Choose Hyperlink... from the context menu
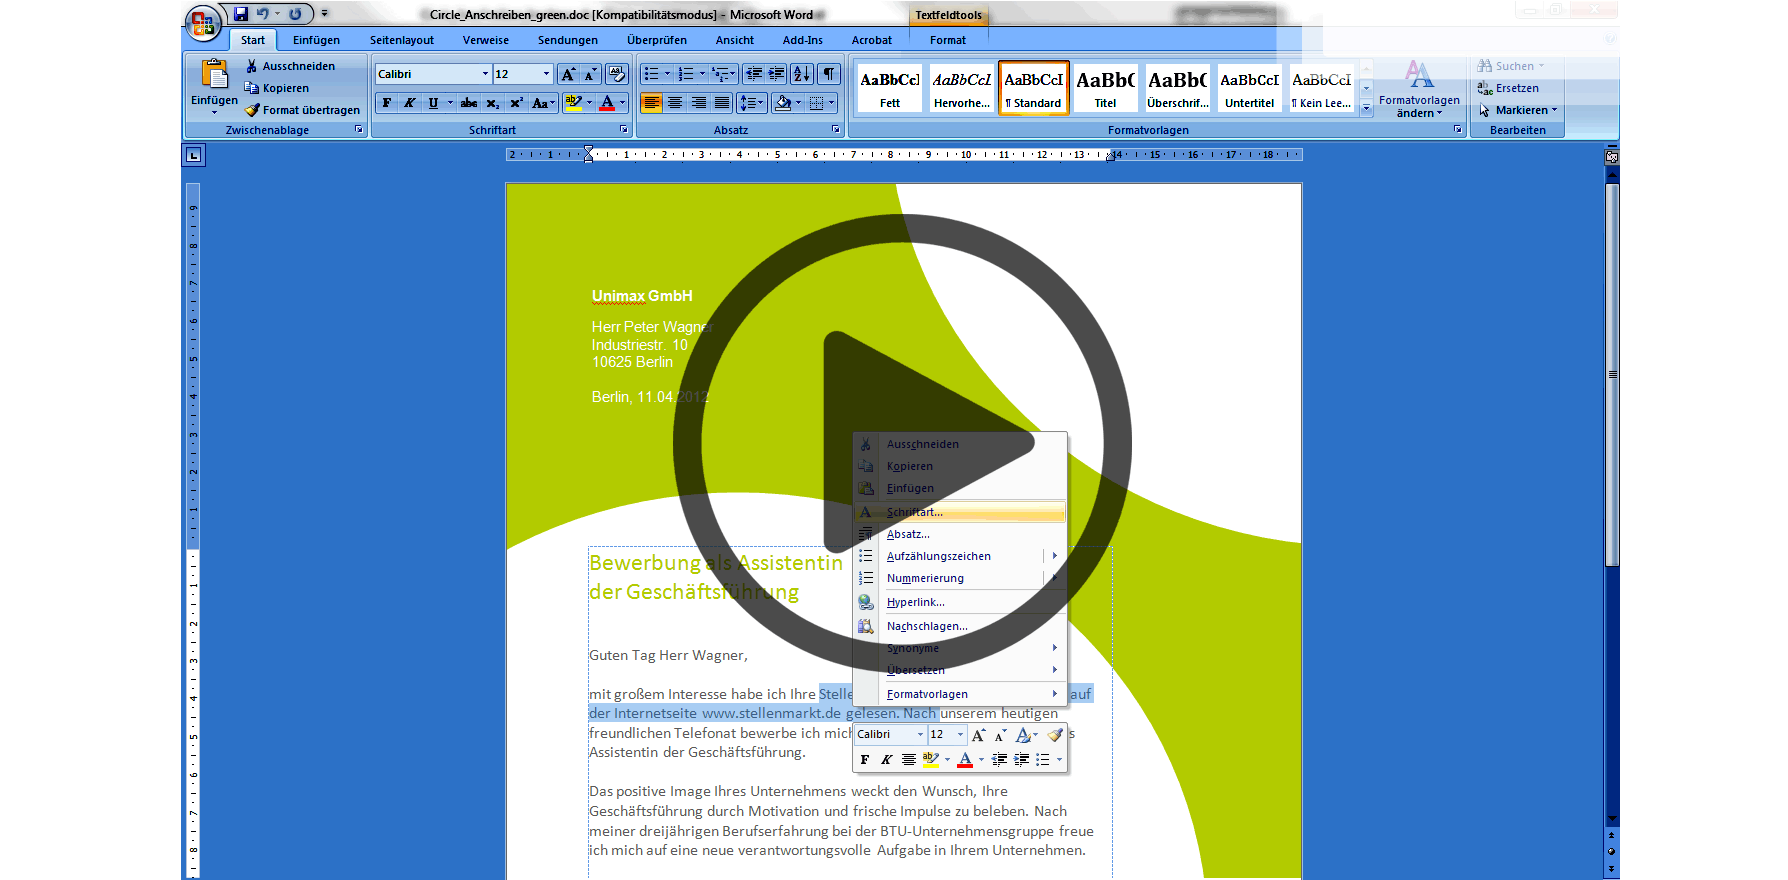The width and height of the screenshot is (1788, 880). (915, 602)
